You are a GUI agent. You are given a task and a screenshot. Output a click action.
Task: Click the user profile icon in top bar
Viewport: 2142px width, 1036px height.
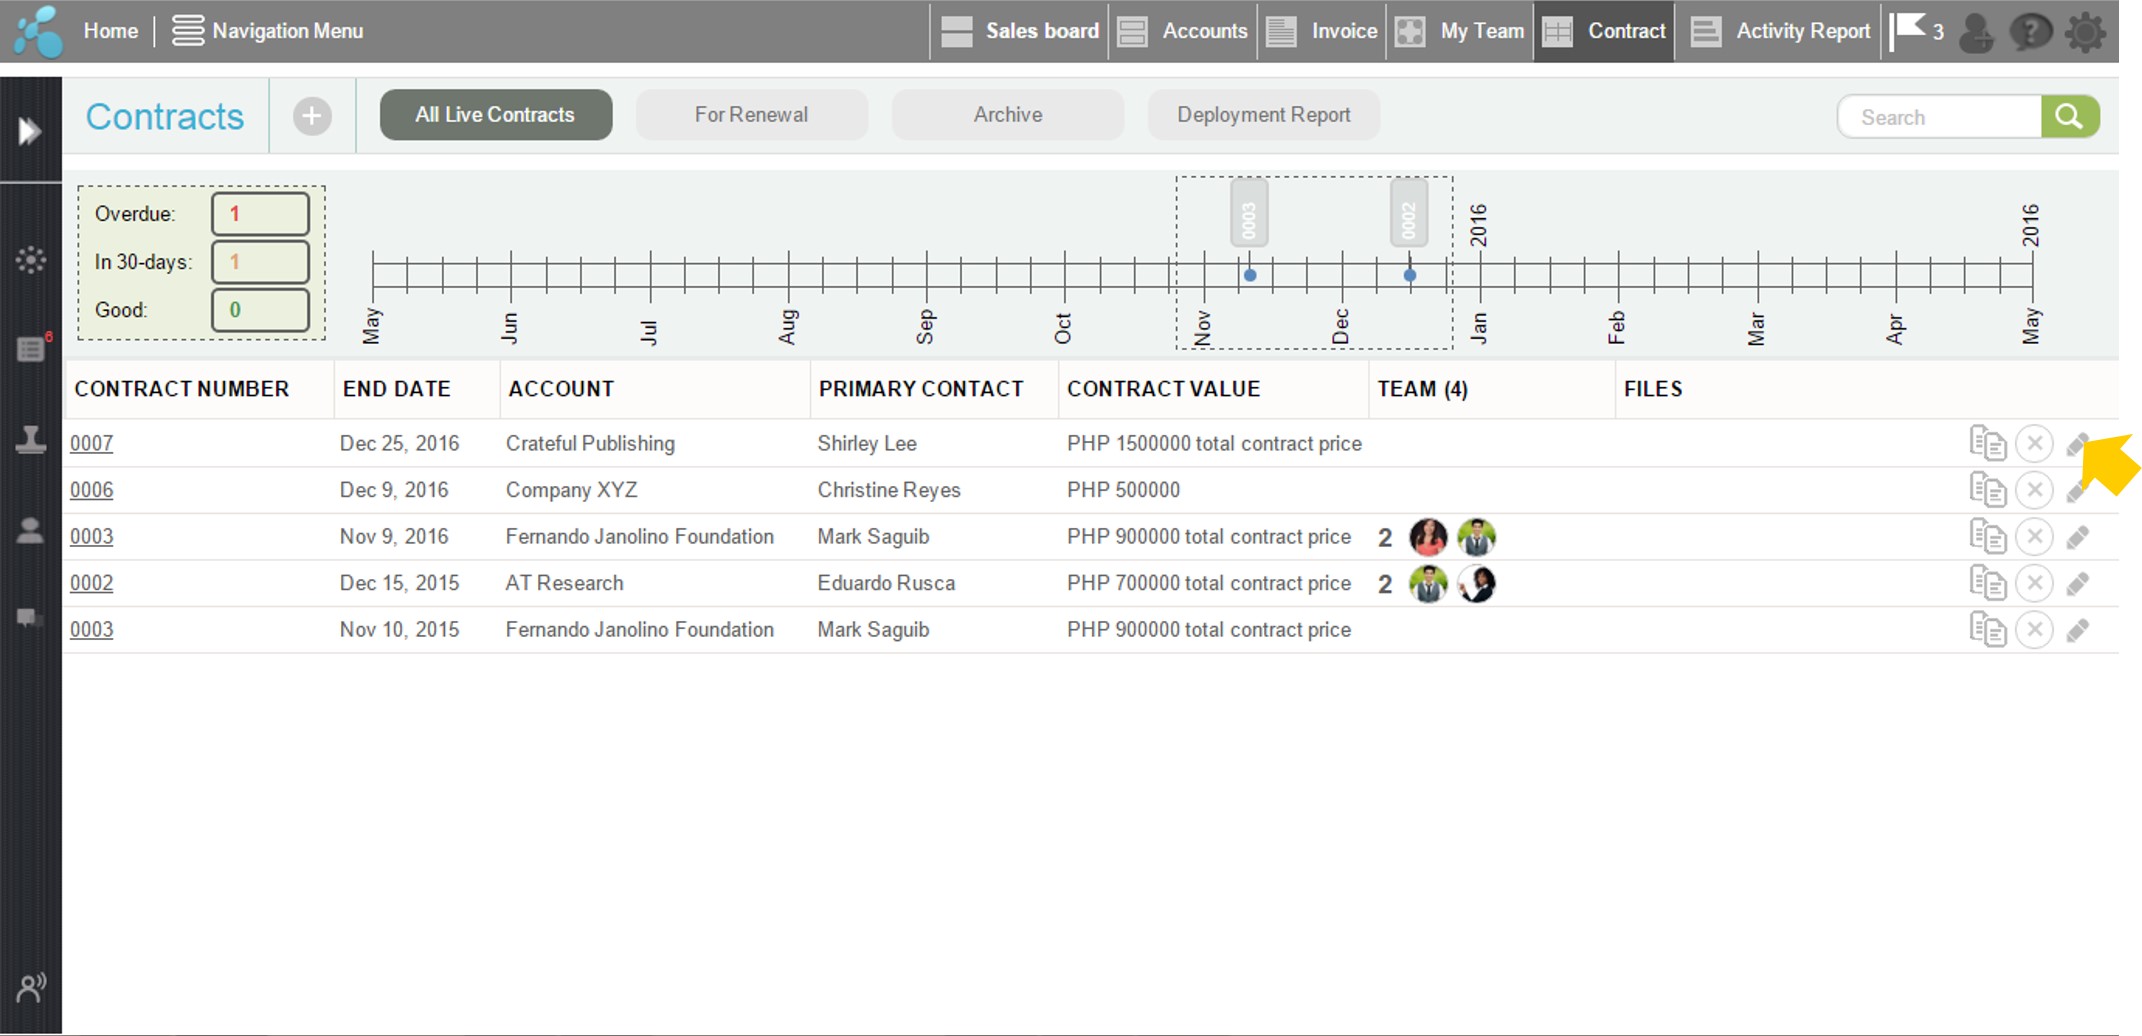[1976, 32]
